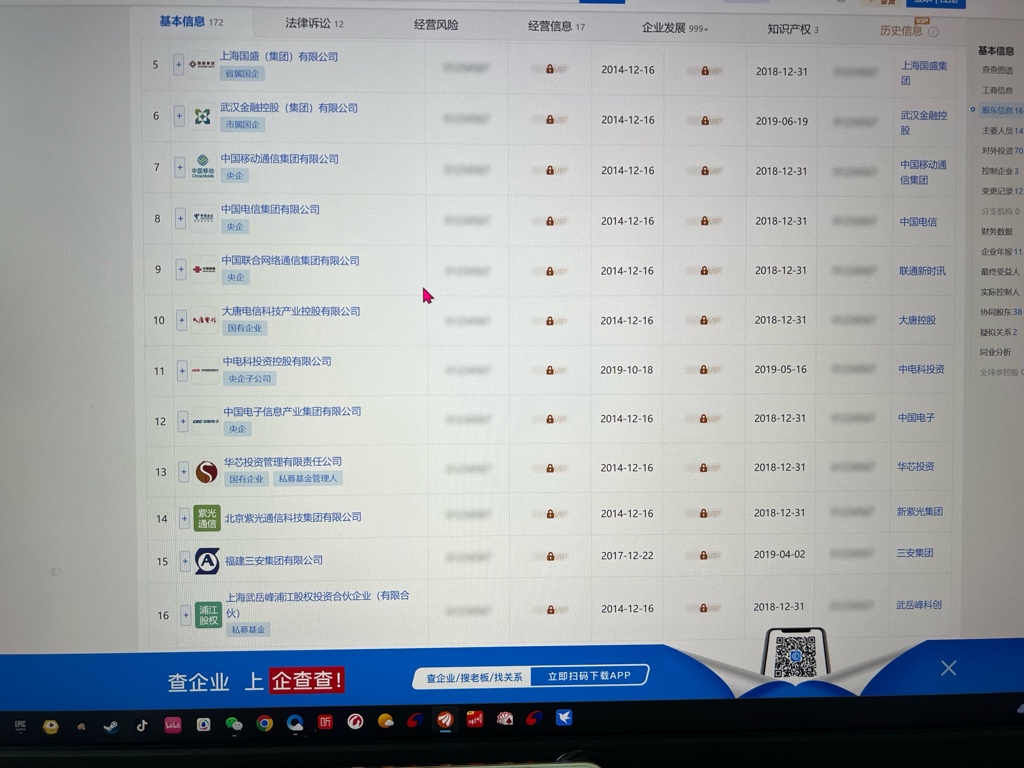
Task: Click the 私募基金管理人 tag
Action: [308, 479]
